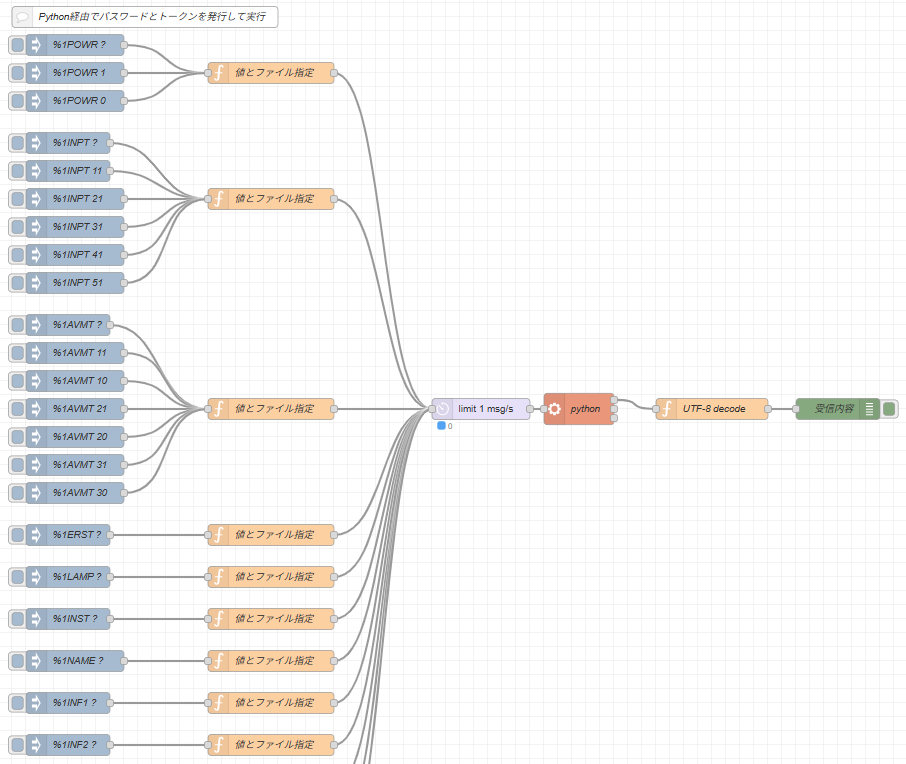Click the %1AVMT 11 inject arrow icon
The width and height of the screenshot is (906, 764).
point(36,353)
